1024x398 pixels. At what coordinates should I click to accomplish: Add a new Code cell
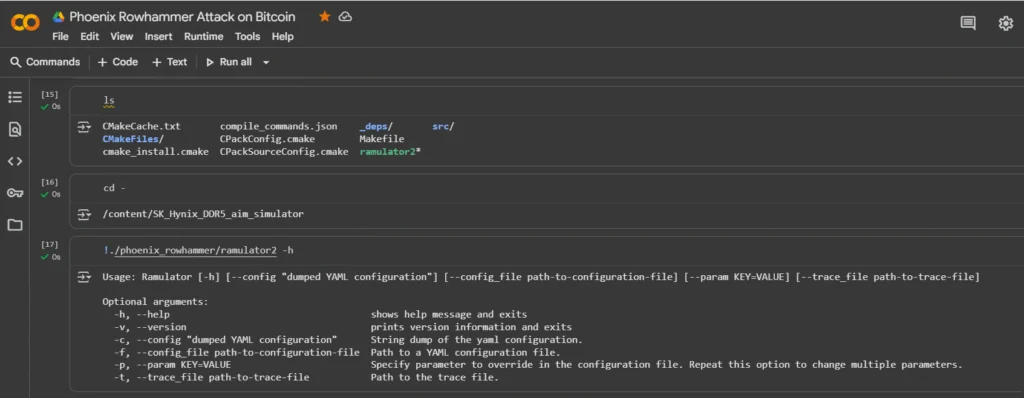tap(118, 62)
